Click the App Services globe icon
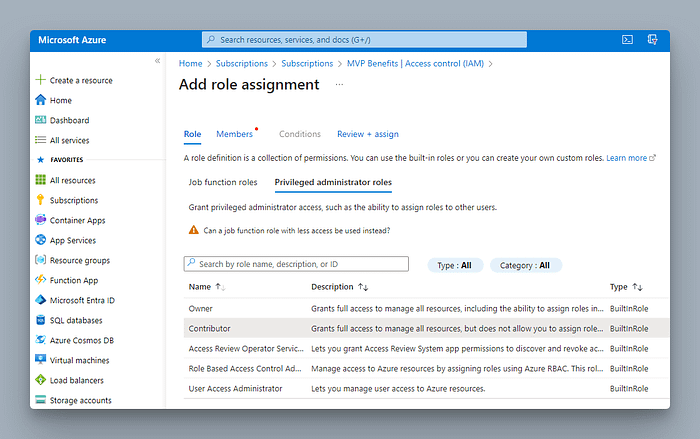700x439 pixels. [40, 240]
